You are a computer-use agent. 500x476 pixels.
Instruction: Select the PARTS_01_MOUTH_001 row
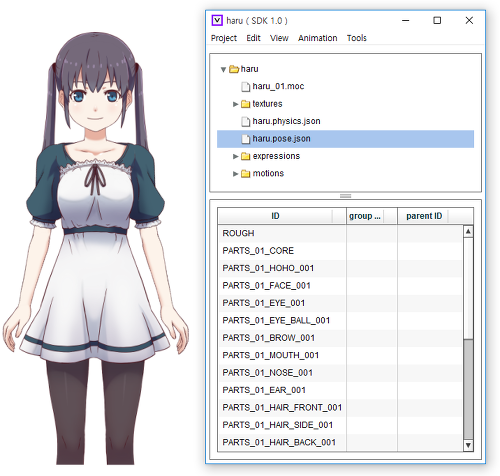[x=340, y=355]
